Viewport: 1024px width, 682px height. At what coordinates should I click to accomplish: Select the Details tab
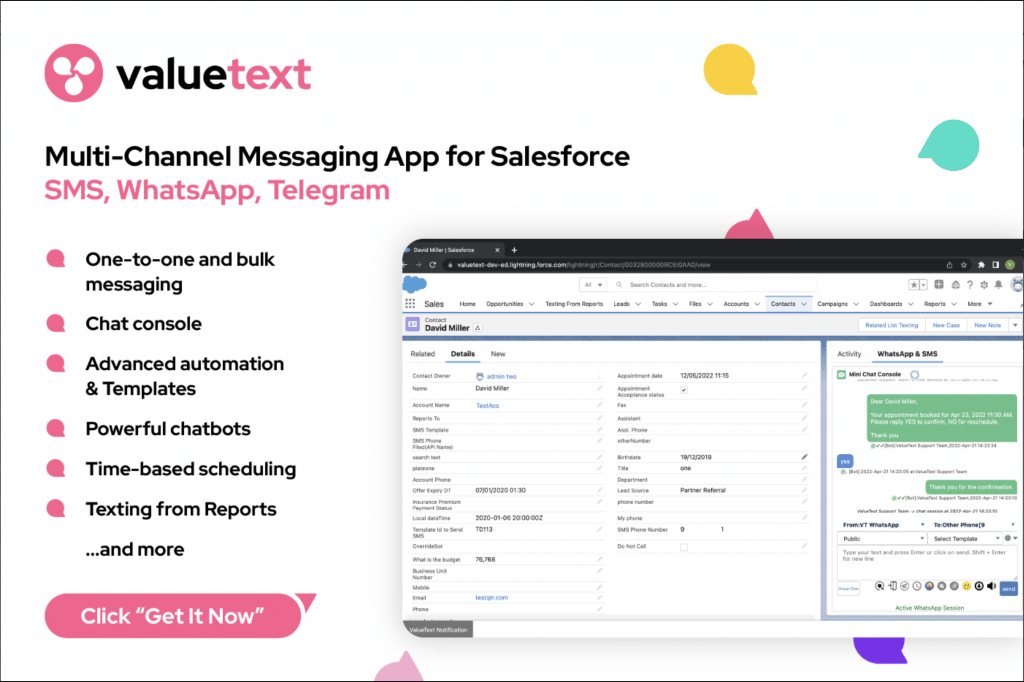click(x=462, y=354)
